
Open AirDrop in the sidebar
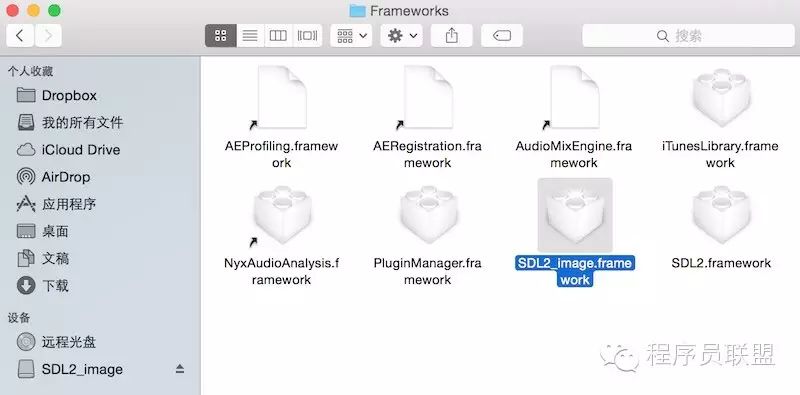tap(99, 177)
